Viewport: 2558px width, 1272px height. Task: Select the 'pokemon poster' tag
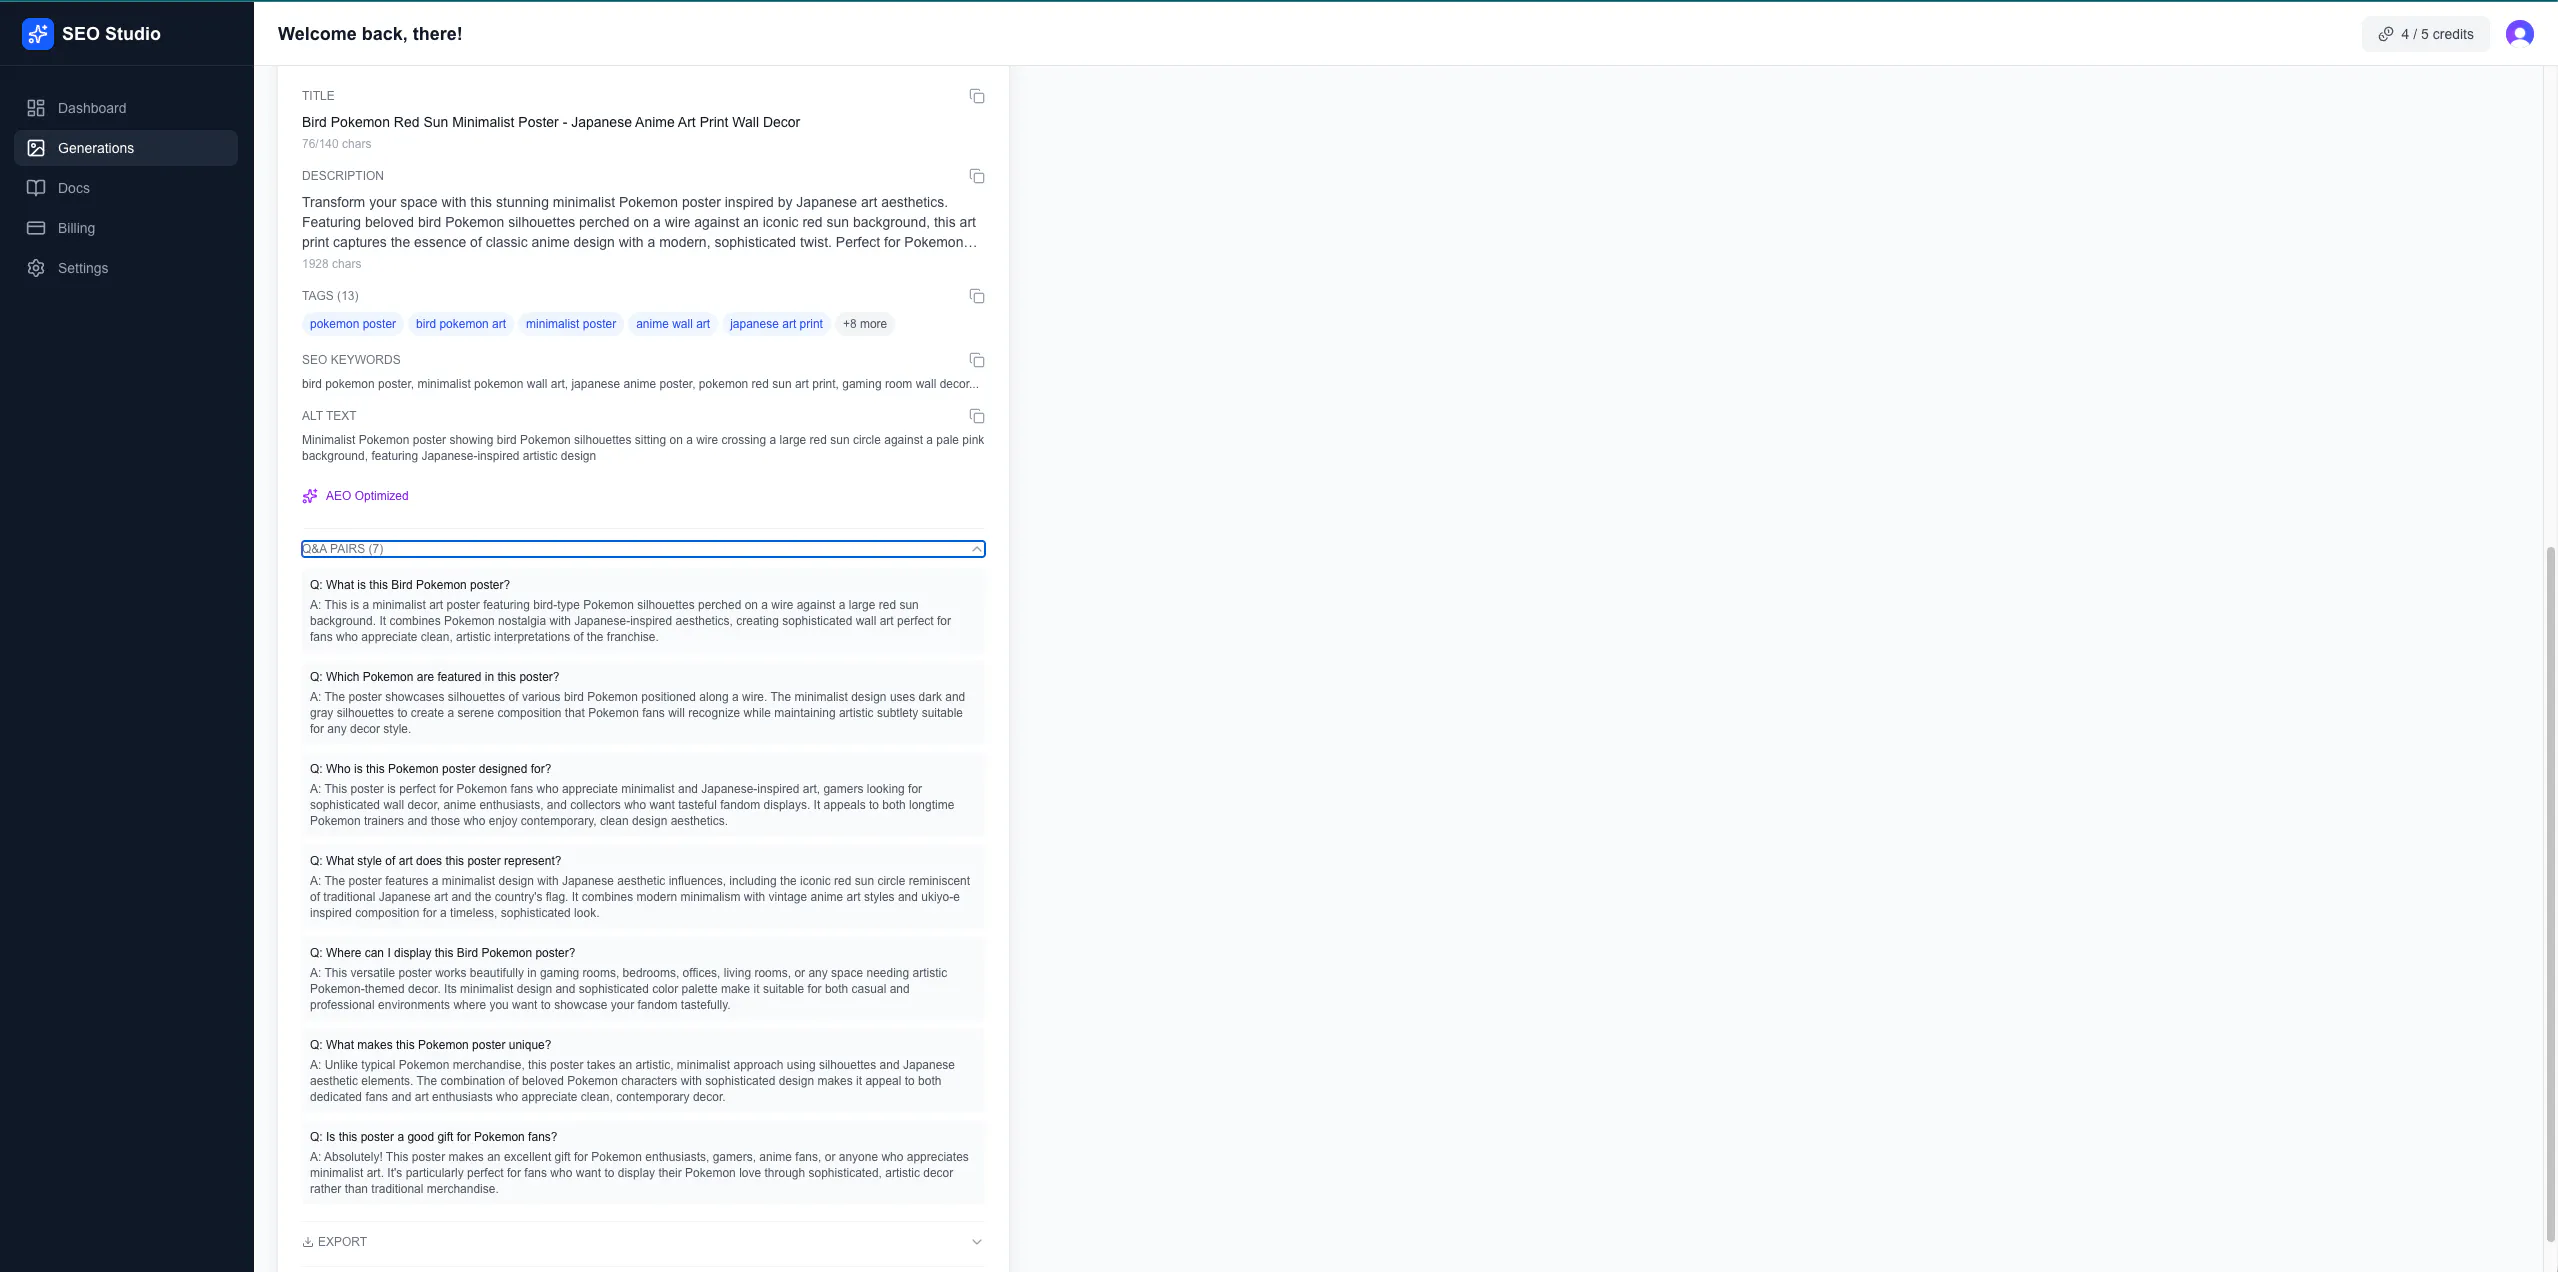(353, 324)
